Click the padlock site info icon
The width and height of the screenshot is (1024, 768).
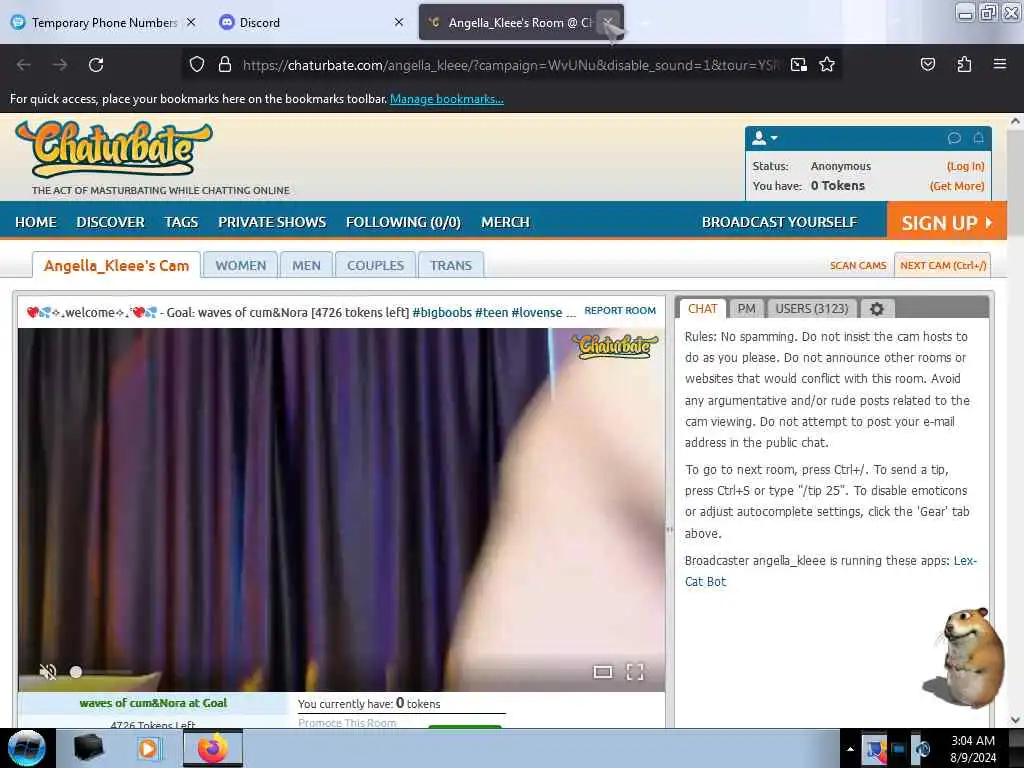click(x=225, y=65)
